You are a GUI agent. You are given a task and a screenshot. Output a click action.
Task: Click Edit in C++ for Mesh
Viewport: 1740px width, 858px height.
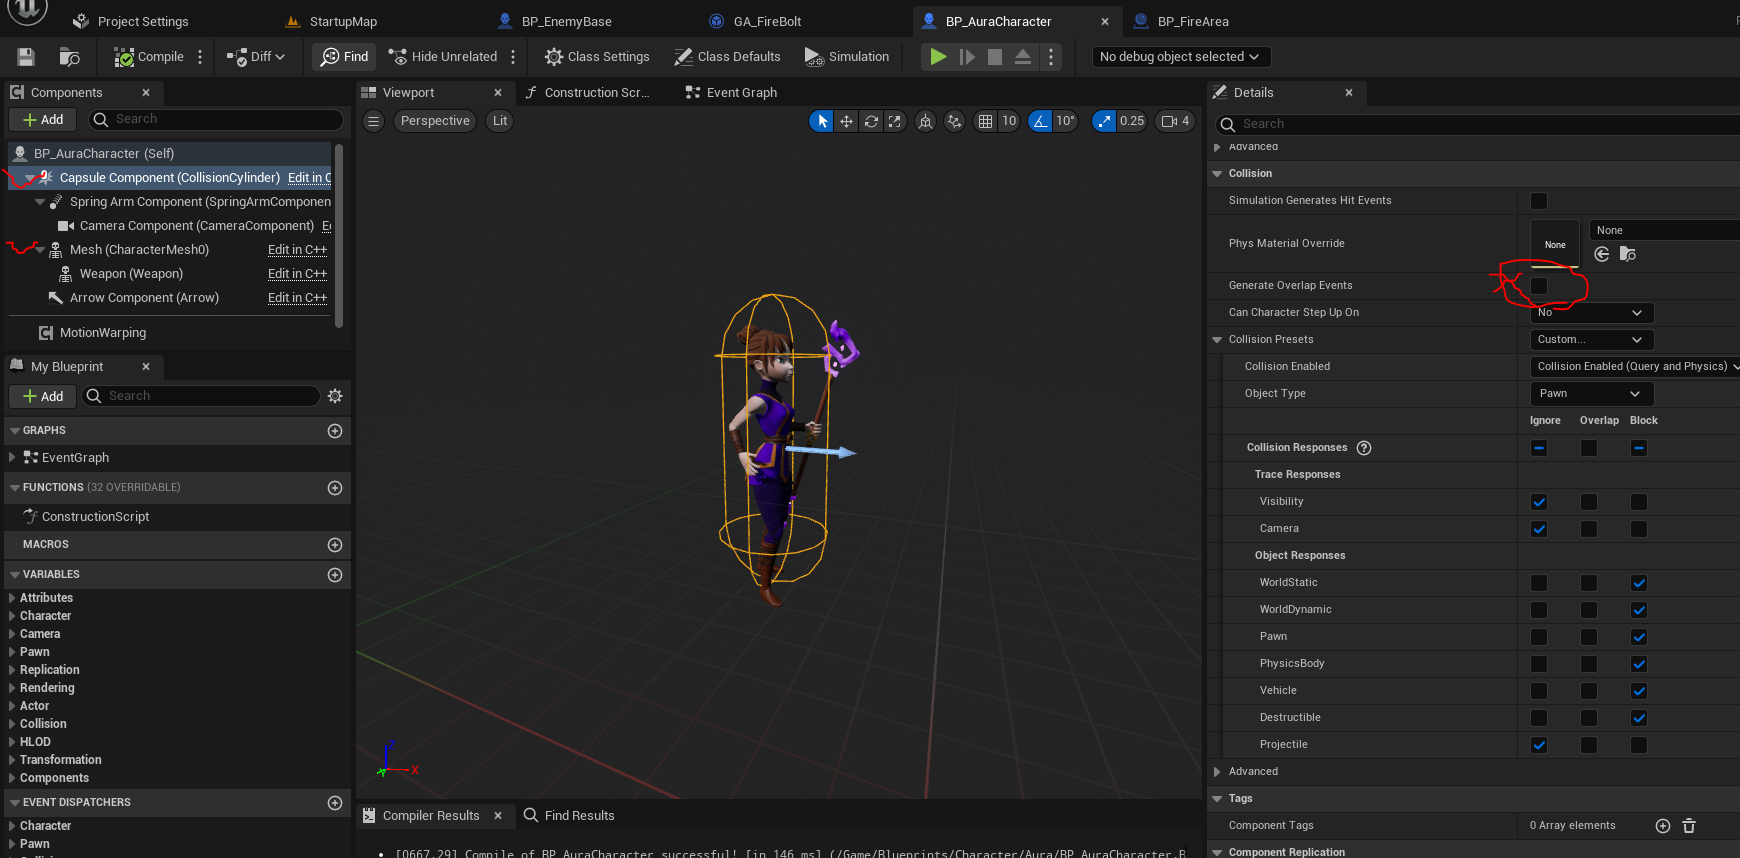297,250
